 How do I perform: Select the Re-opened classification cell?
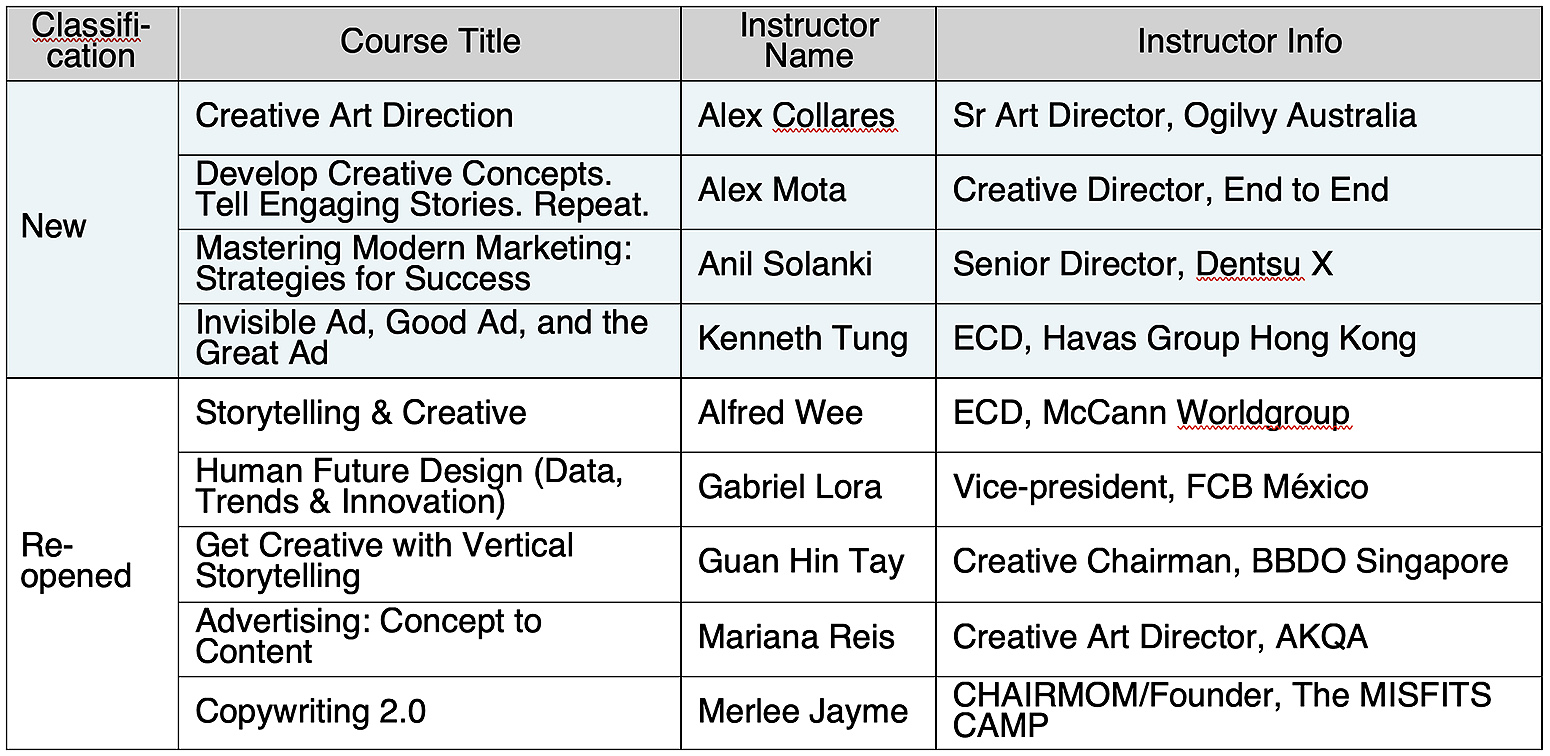click(x=92, y=564)
